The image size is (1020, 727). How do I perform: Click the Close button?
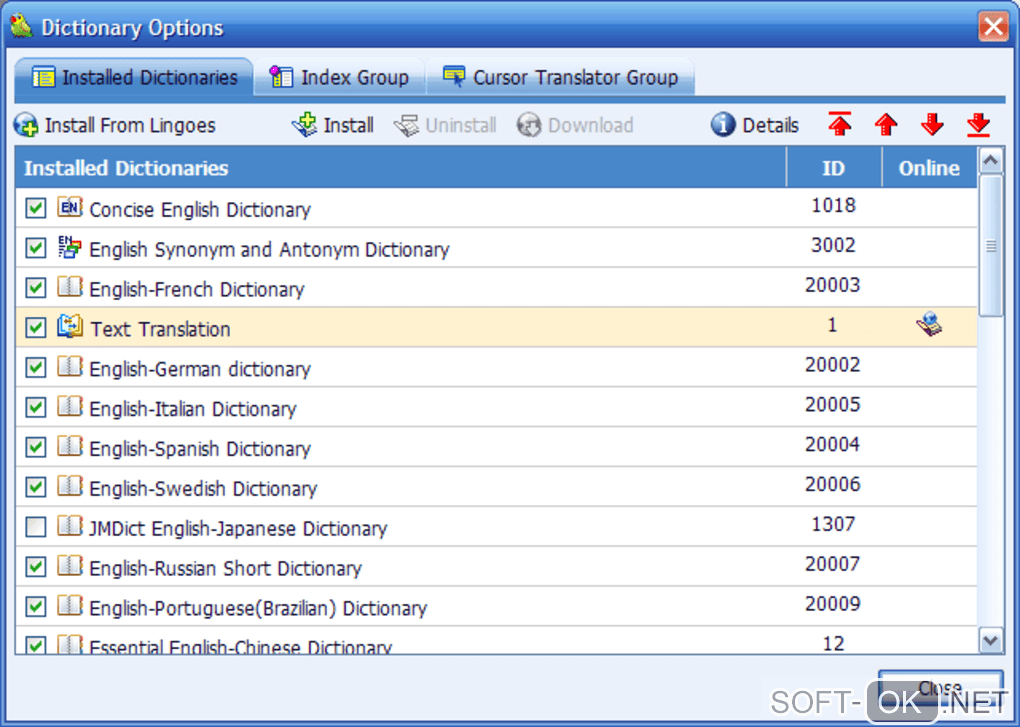click(x=940, y=688)
